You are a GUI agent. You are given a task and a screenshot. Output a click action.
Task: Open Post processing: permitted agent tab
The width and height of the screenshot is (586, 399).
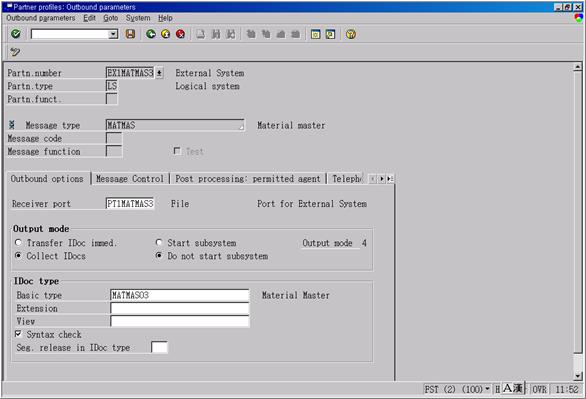click(248, 179)
